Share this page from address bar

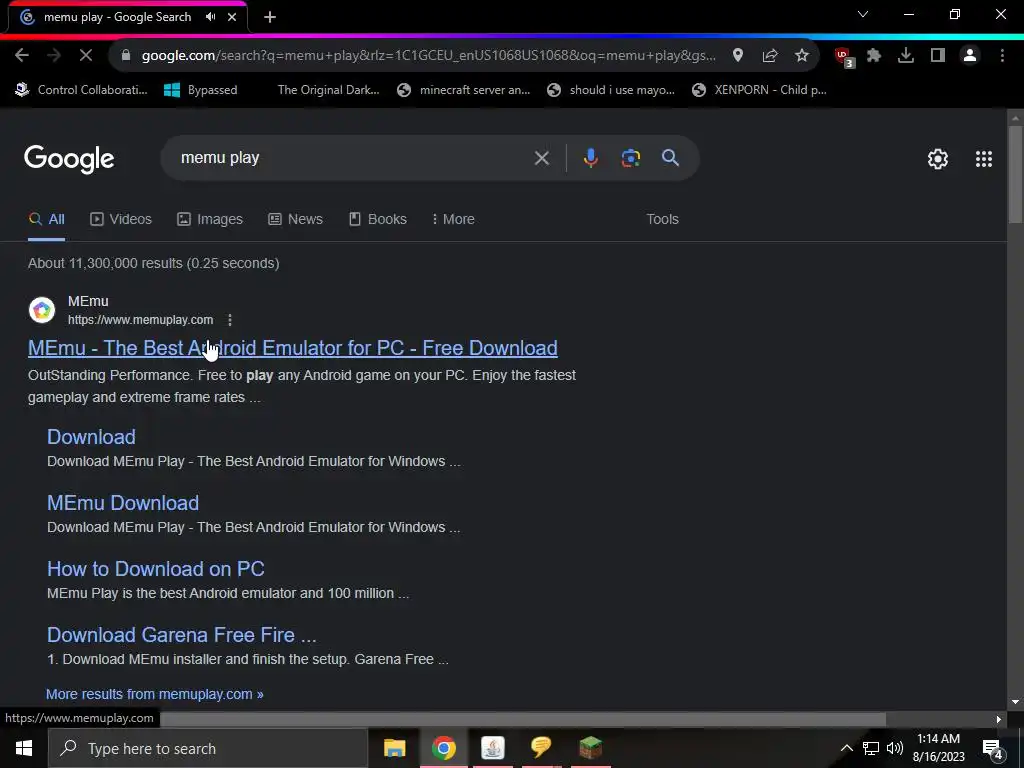click(x=770, y=56)
